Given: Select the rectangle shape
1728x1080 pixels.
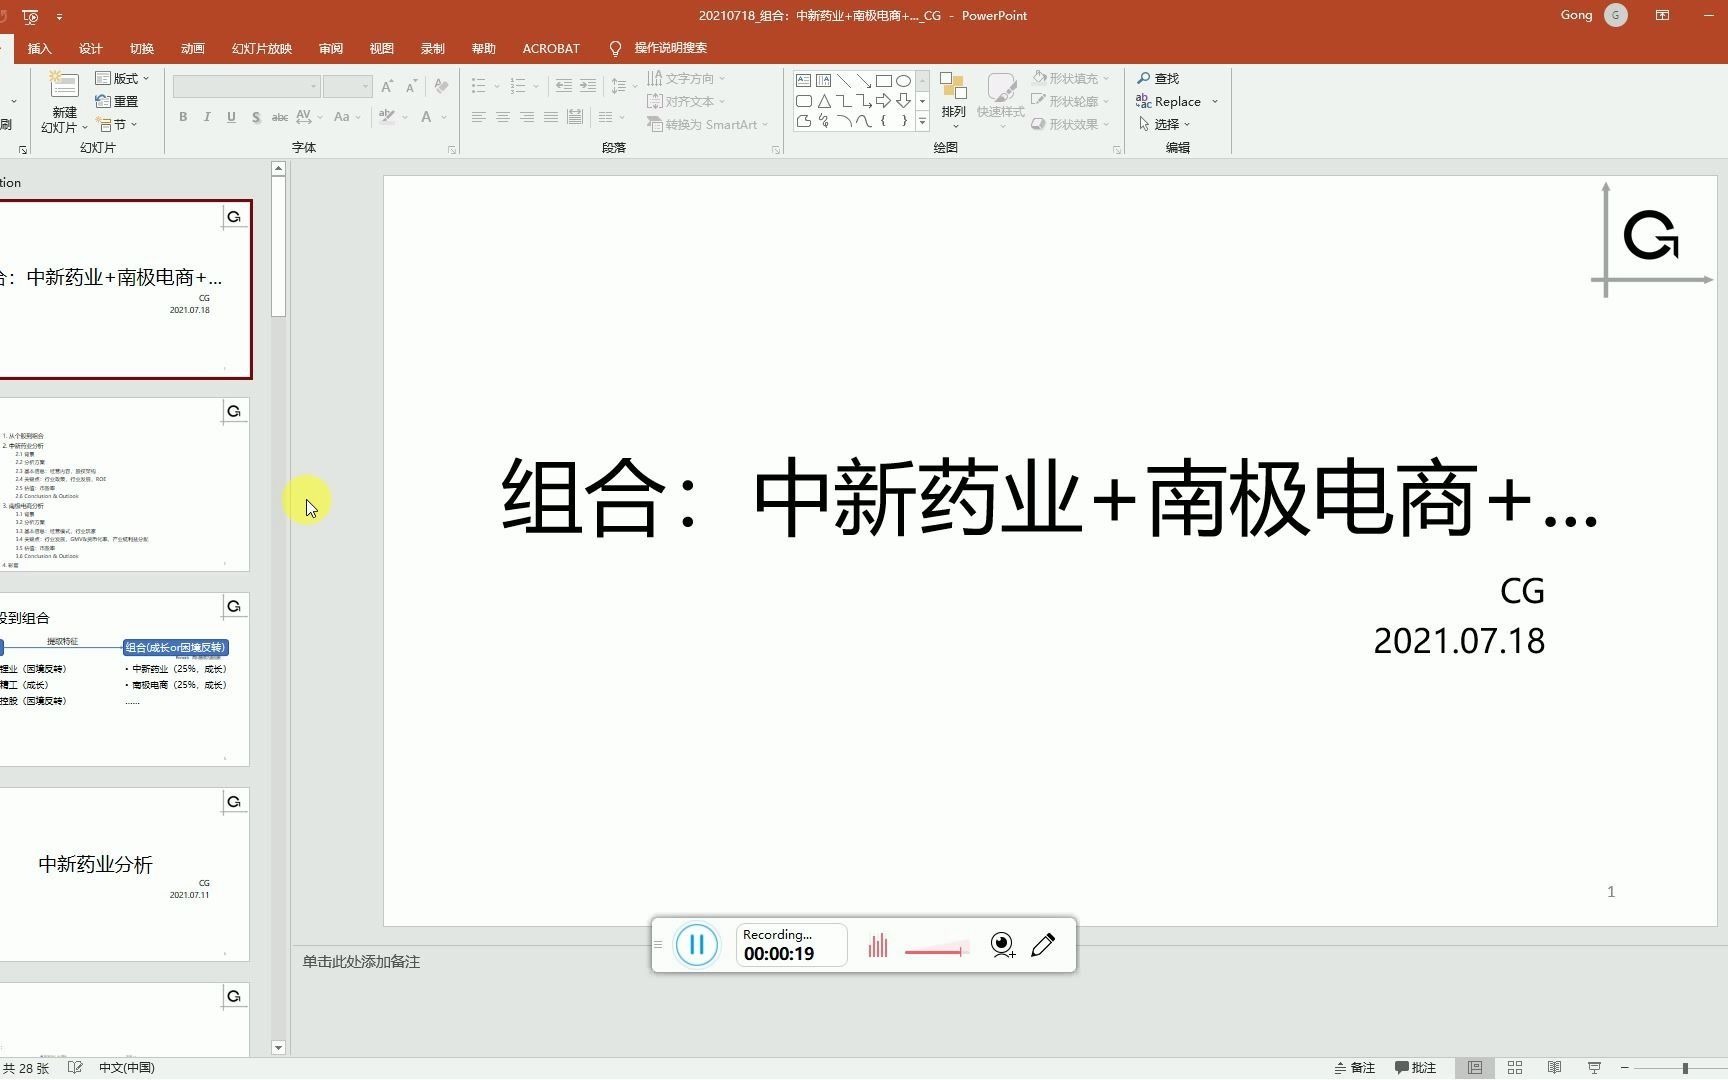Looking at the screenshot, I should [883, 81].
